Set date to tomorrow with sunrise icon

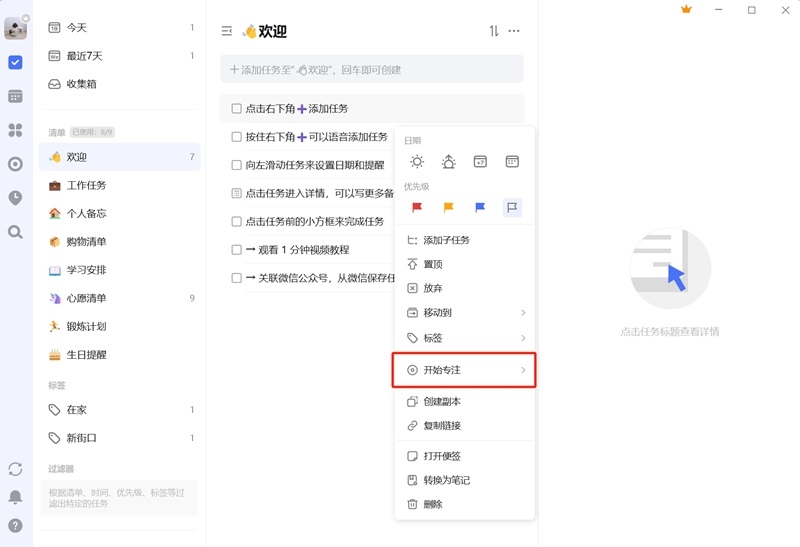pyautogui.click(x=448, y=162)
